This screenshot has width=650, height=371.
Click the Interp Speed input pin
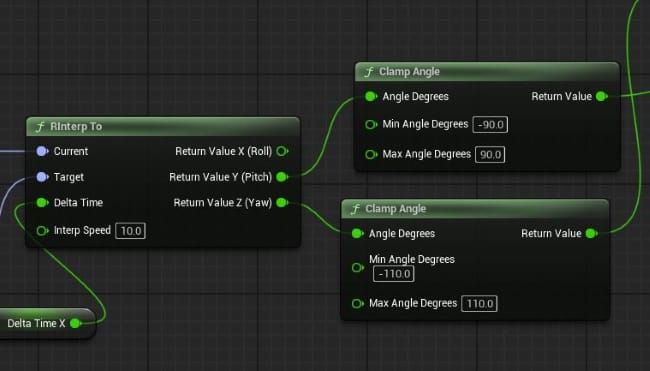coord(42,230)
